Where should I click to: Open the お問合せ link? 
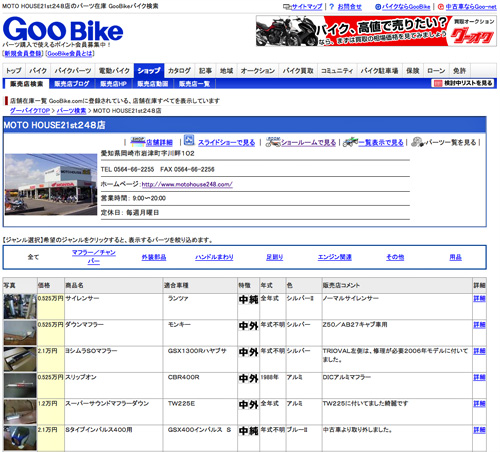point(349,6)
